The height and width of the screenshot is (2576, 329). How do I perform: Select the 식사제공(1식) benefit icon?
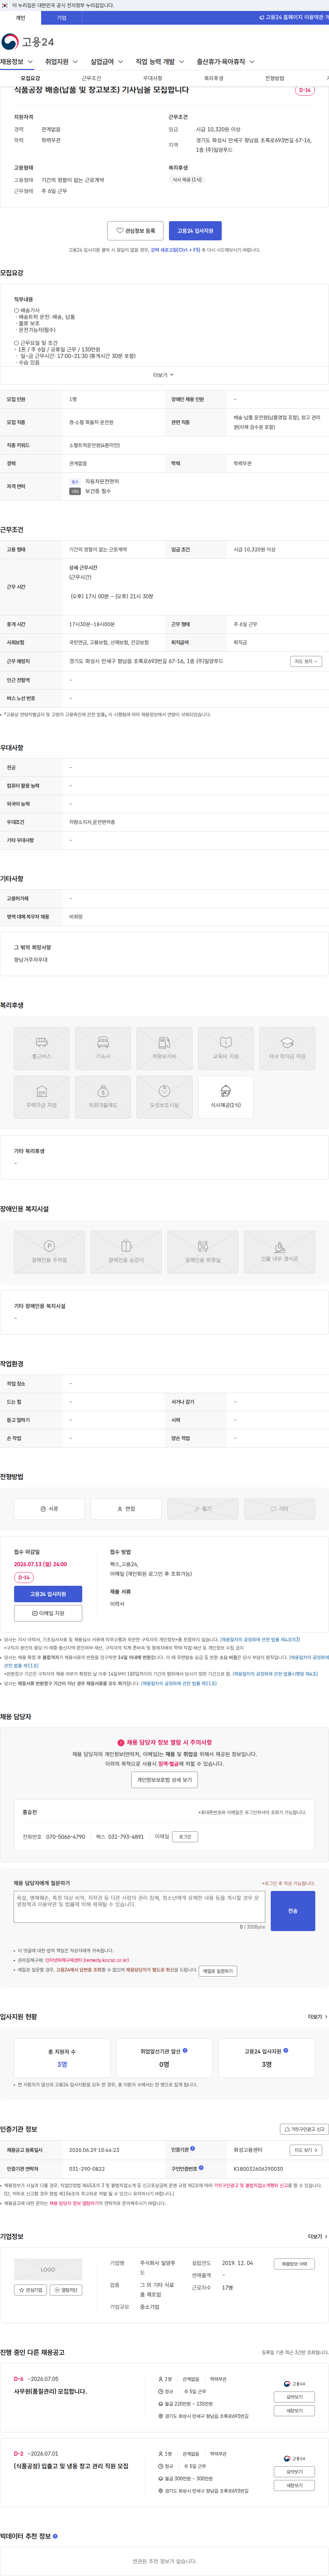click(x=226, y=1096)
